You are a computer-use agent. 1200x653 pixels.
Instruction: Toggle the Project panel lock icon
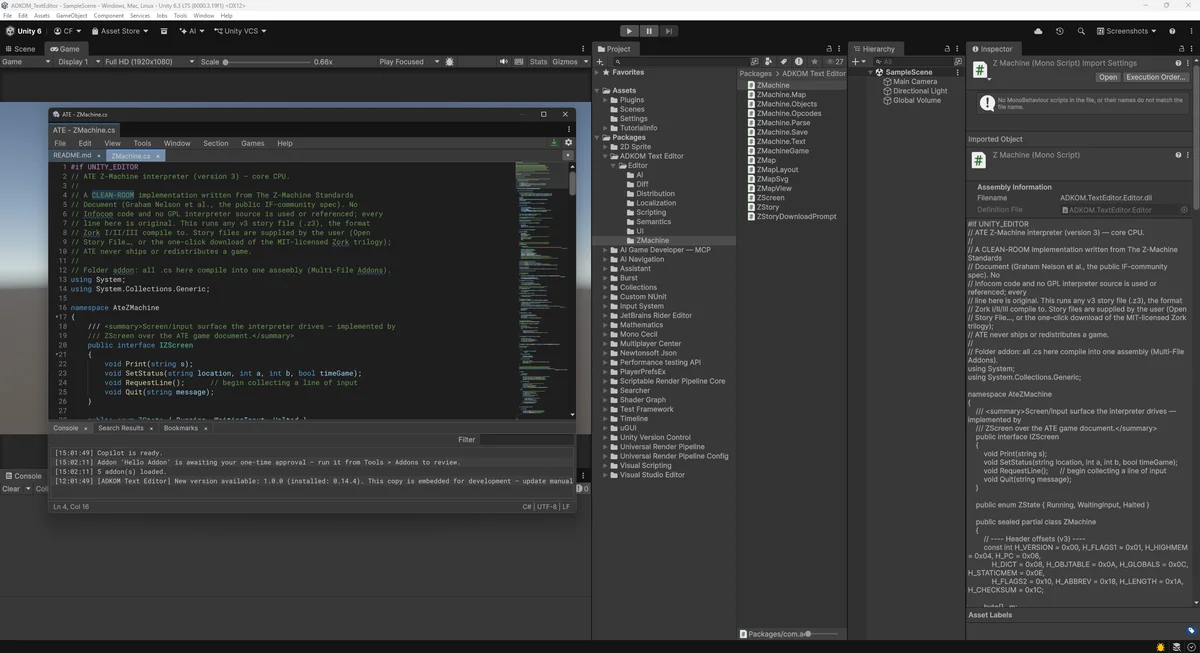(x=830, y=48)
